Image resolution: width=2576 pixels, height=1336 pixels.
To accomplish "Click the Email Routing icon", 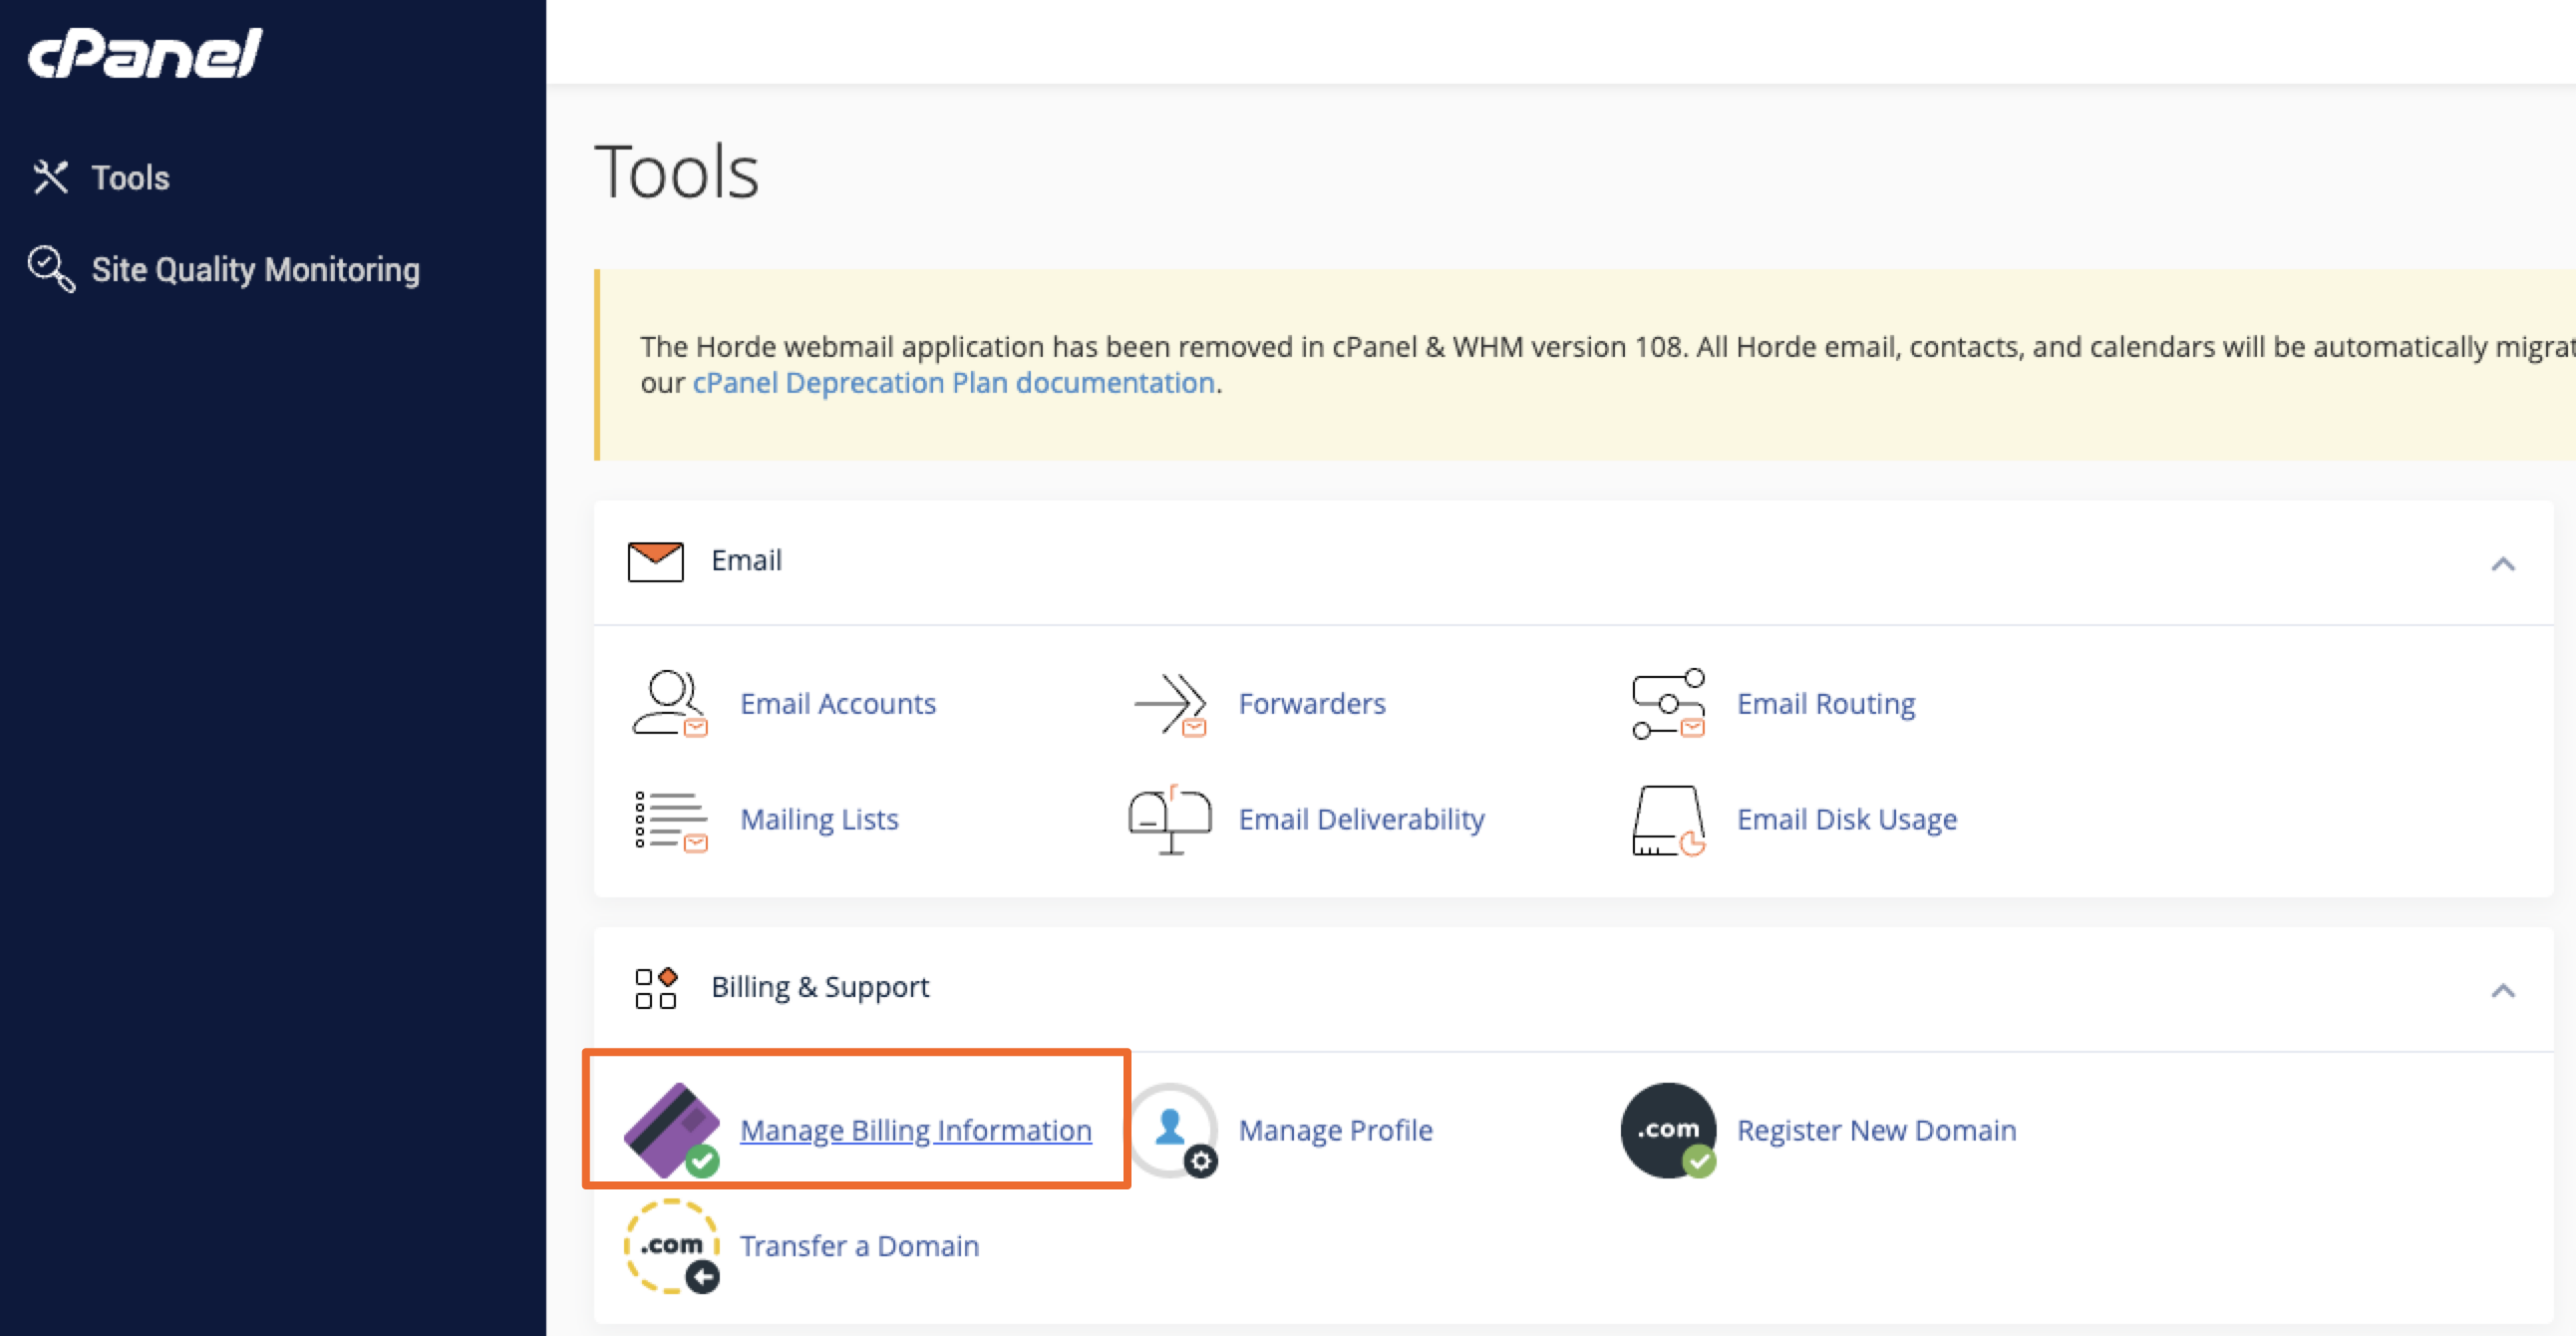I will (x=1668, y=704).
